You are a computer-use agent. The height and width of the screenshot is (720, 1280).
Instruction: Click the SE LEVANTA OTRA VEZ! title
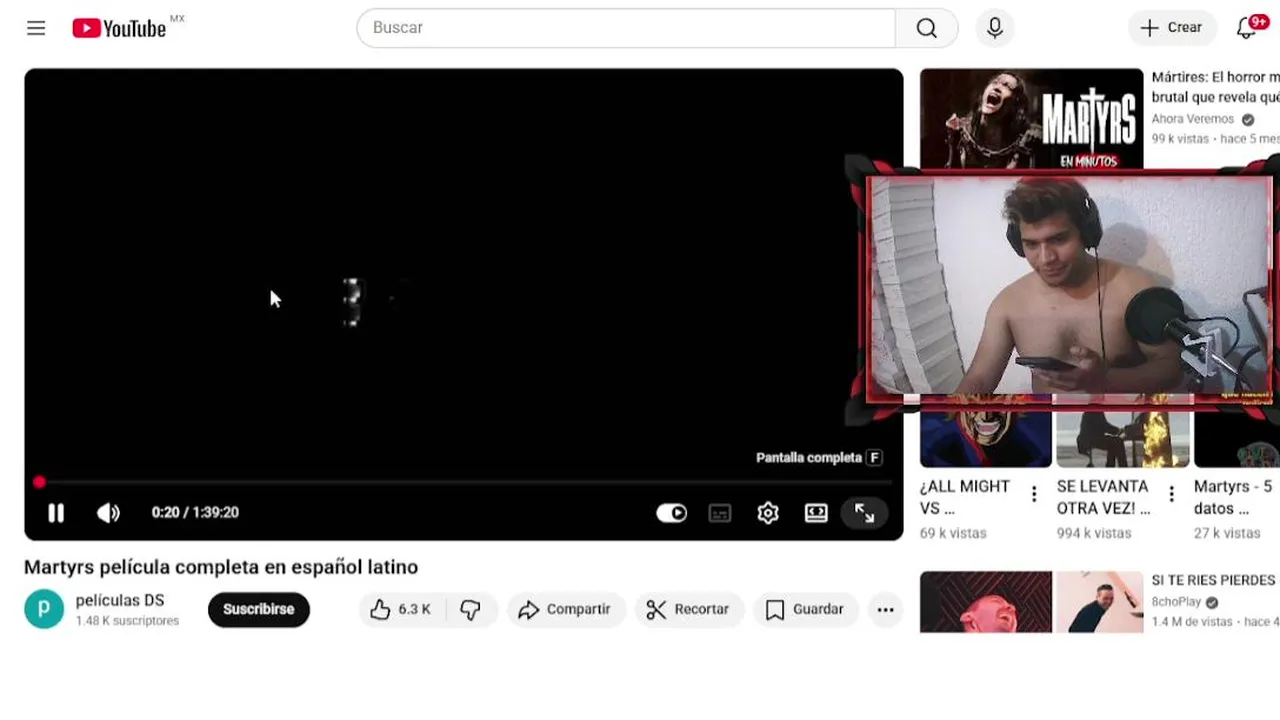tap(1103, 497)
